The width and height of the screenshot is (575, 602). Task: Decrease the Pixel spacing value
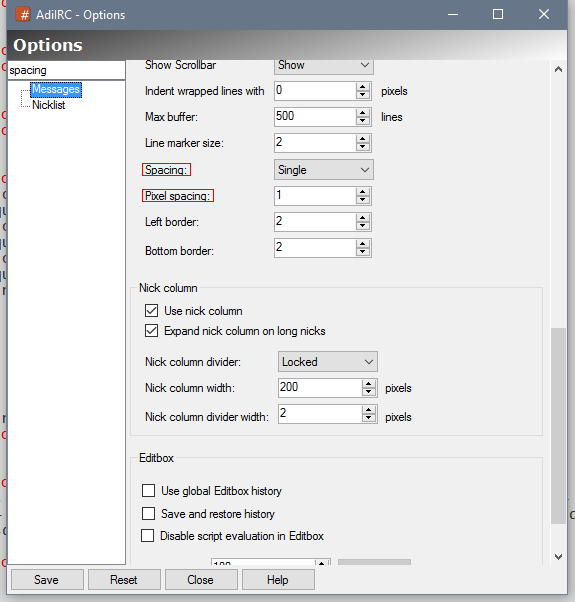click(362, 200)
